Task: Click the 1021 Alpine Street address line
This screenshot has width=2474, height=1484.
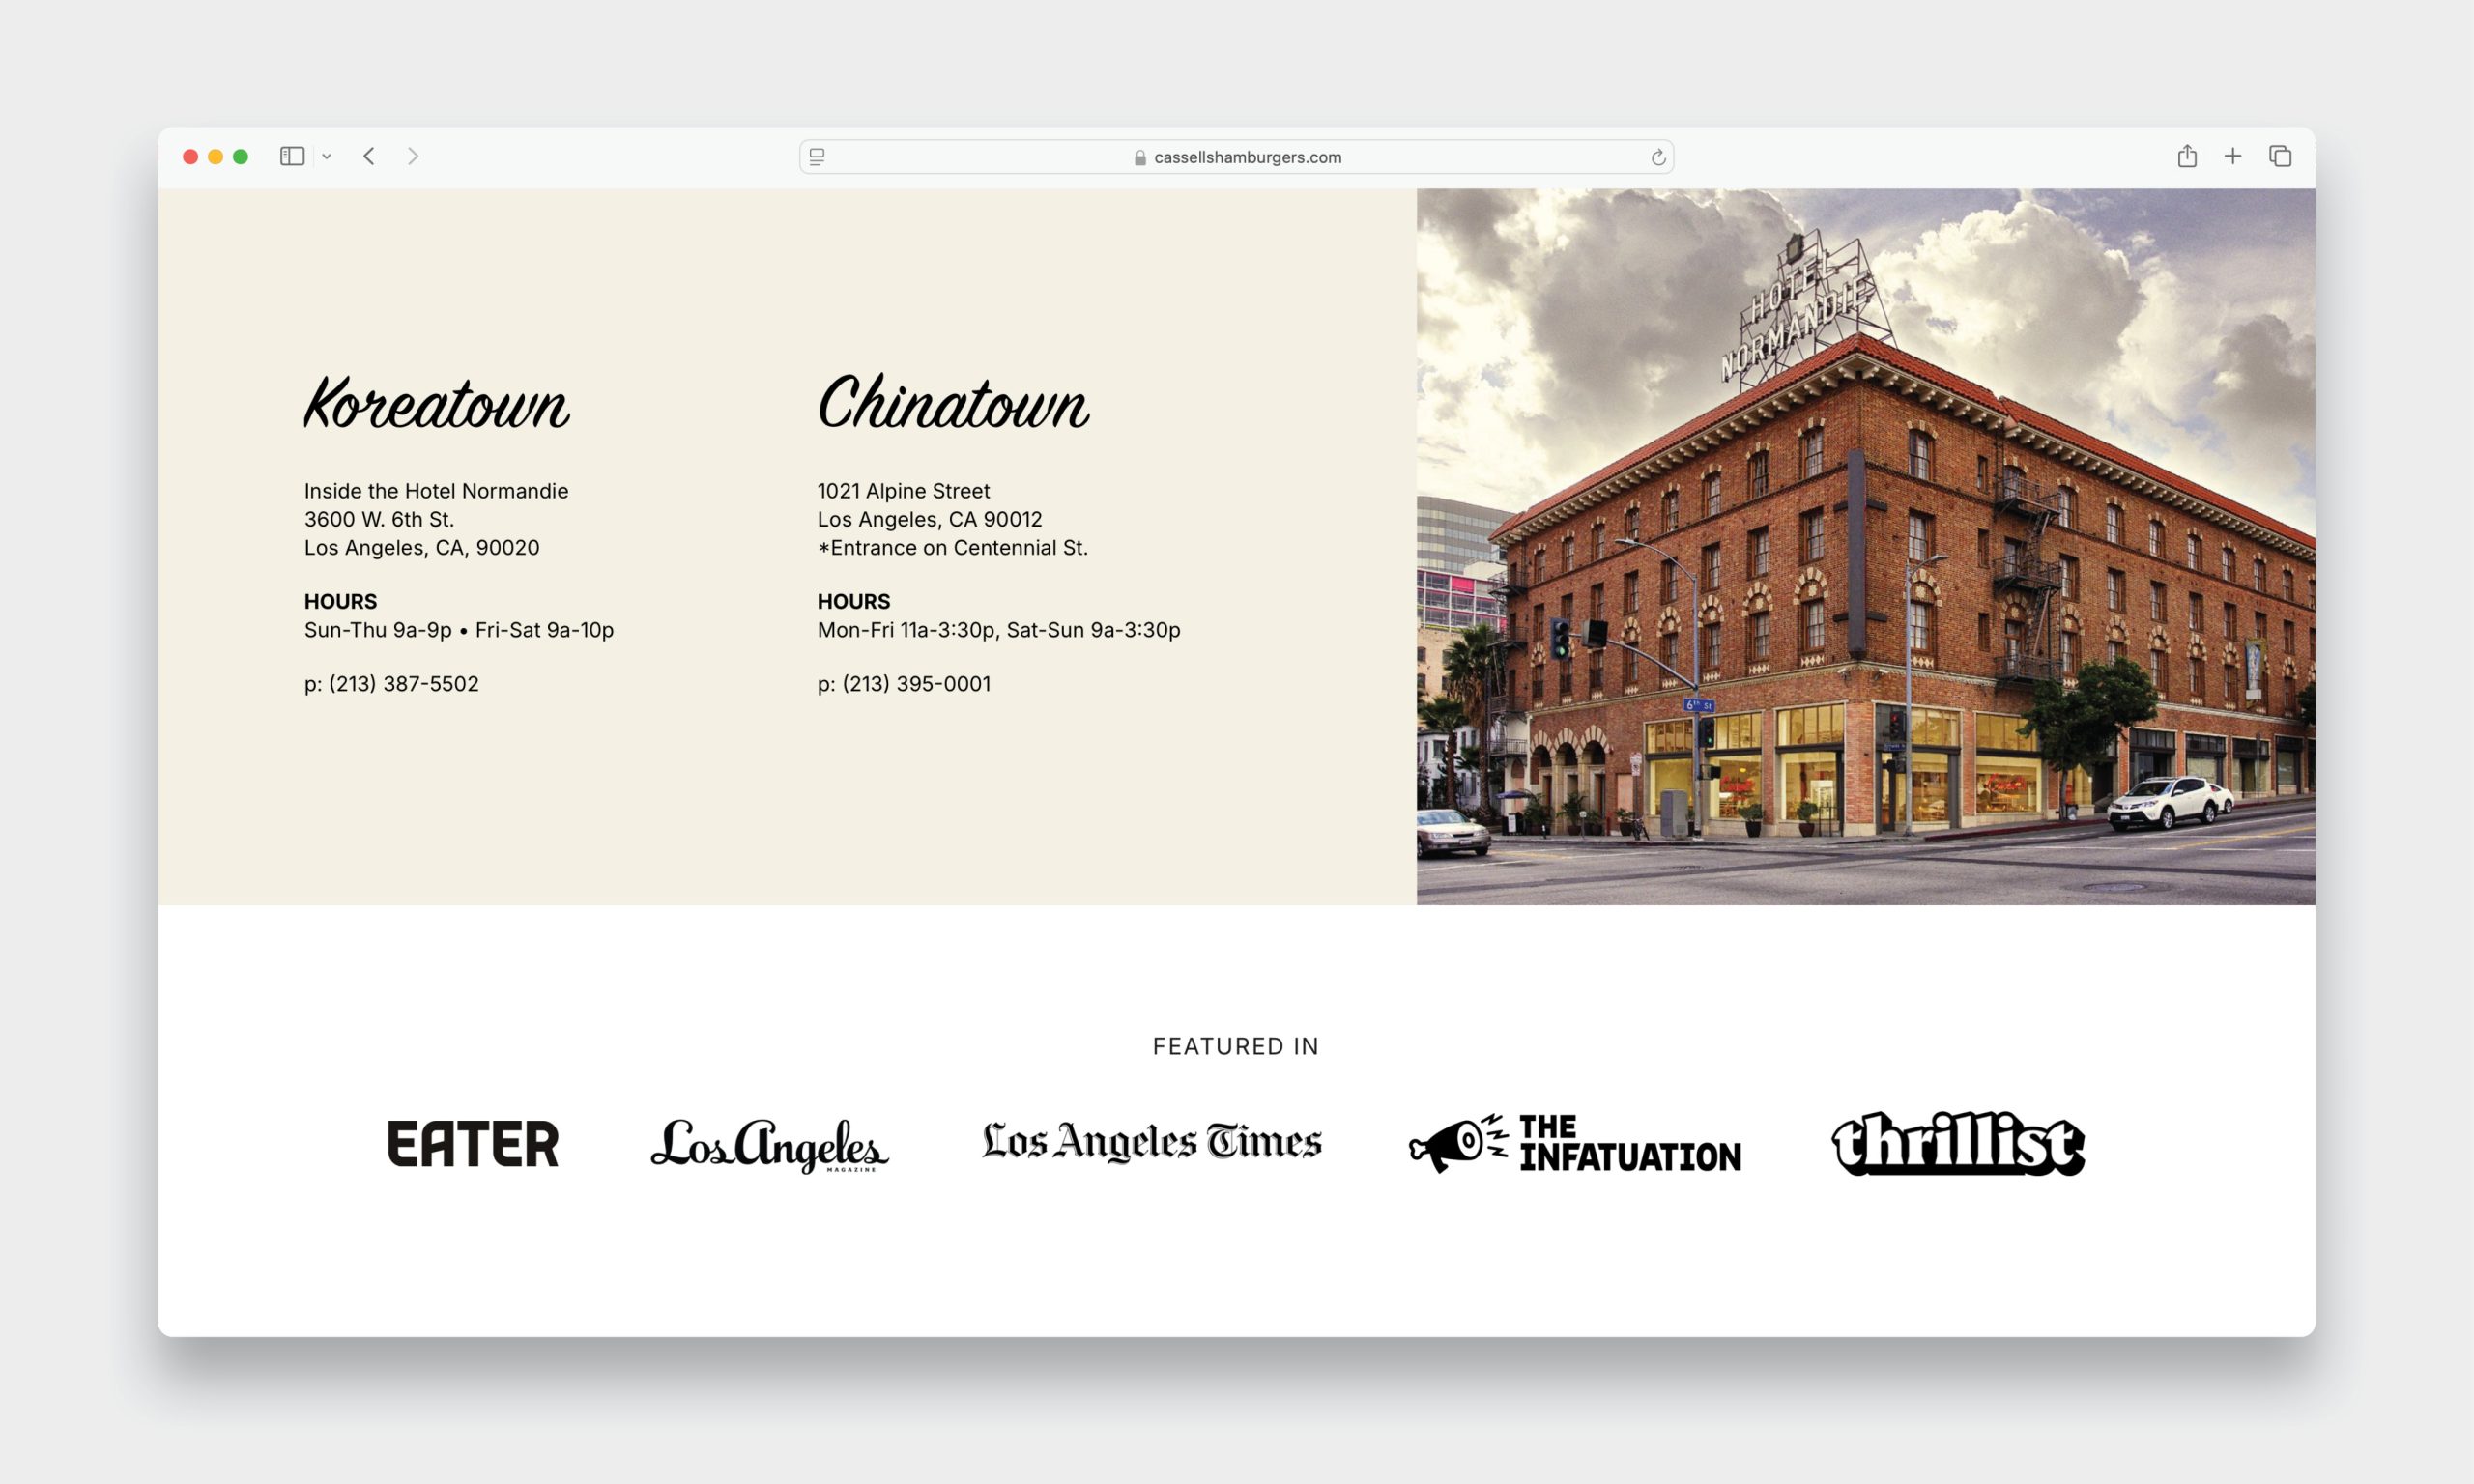Action: pos(903,491)
